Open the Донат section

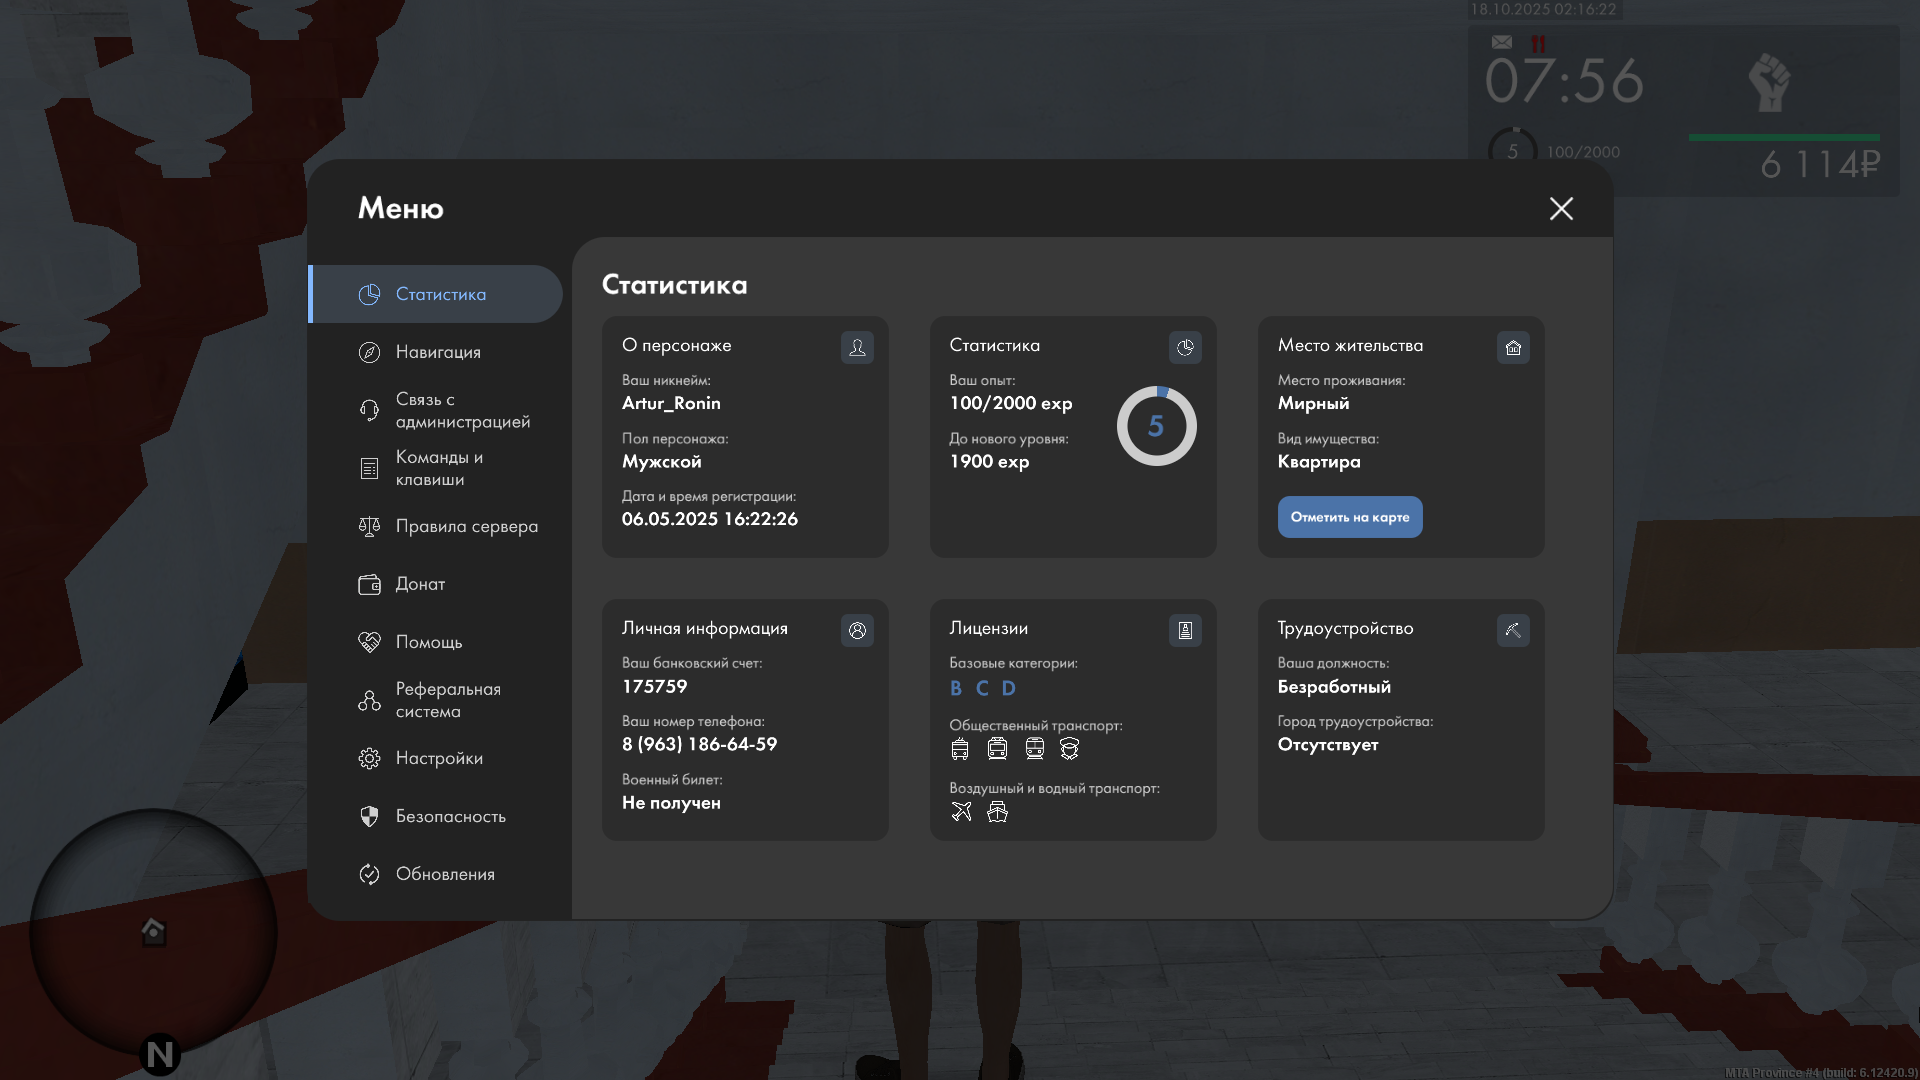coord(420,584)
